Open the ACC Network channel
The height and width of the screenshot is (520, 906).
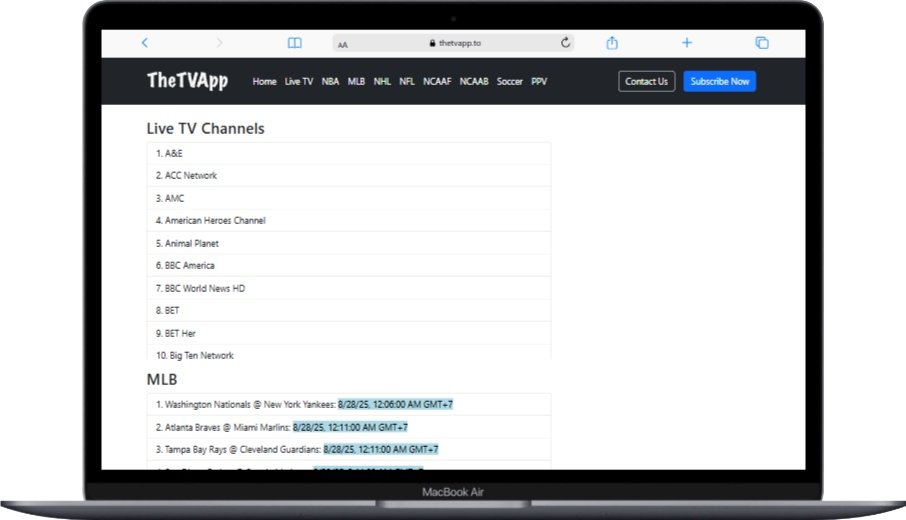coord(349,176)
